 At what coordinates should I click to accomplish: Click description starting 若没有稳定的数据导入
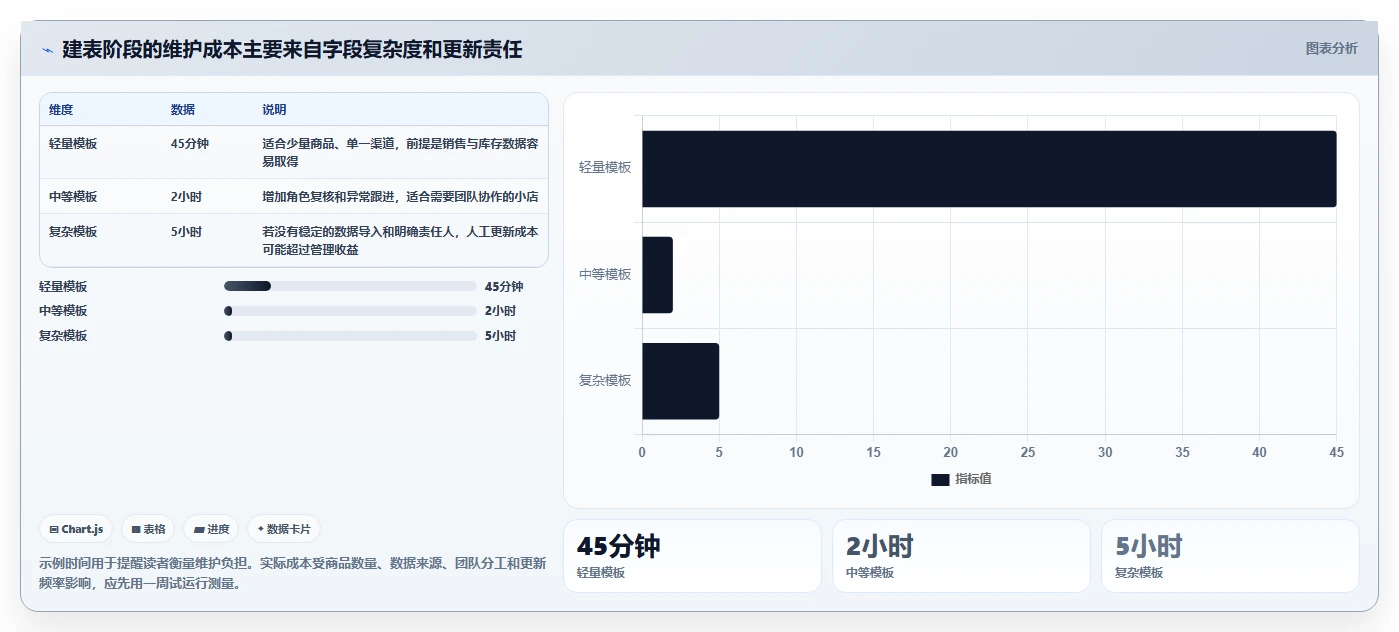[x=400, y=240]
